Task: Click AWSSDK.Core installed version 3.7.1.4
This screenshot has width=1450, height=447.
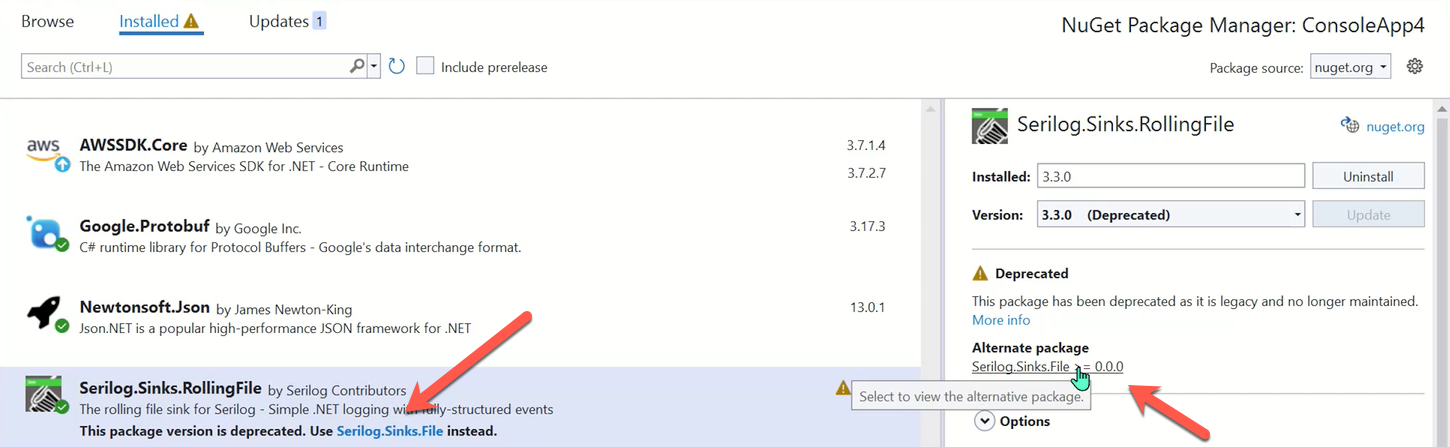Action: 866,145
